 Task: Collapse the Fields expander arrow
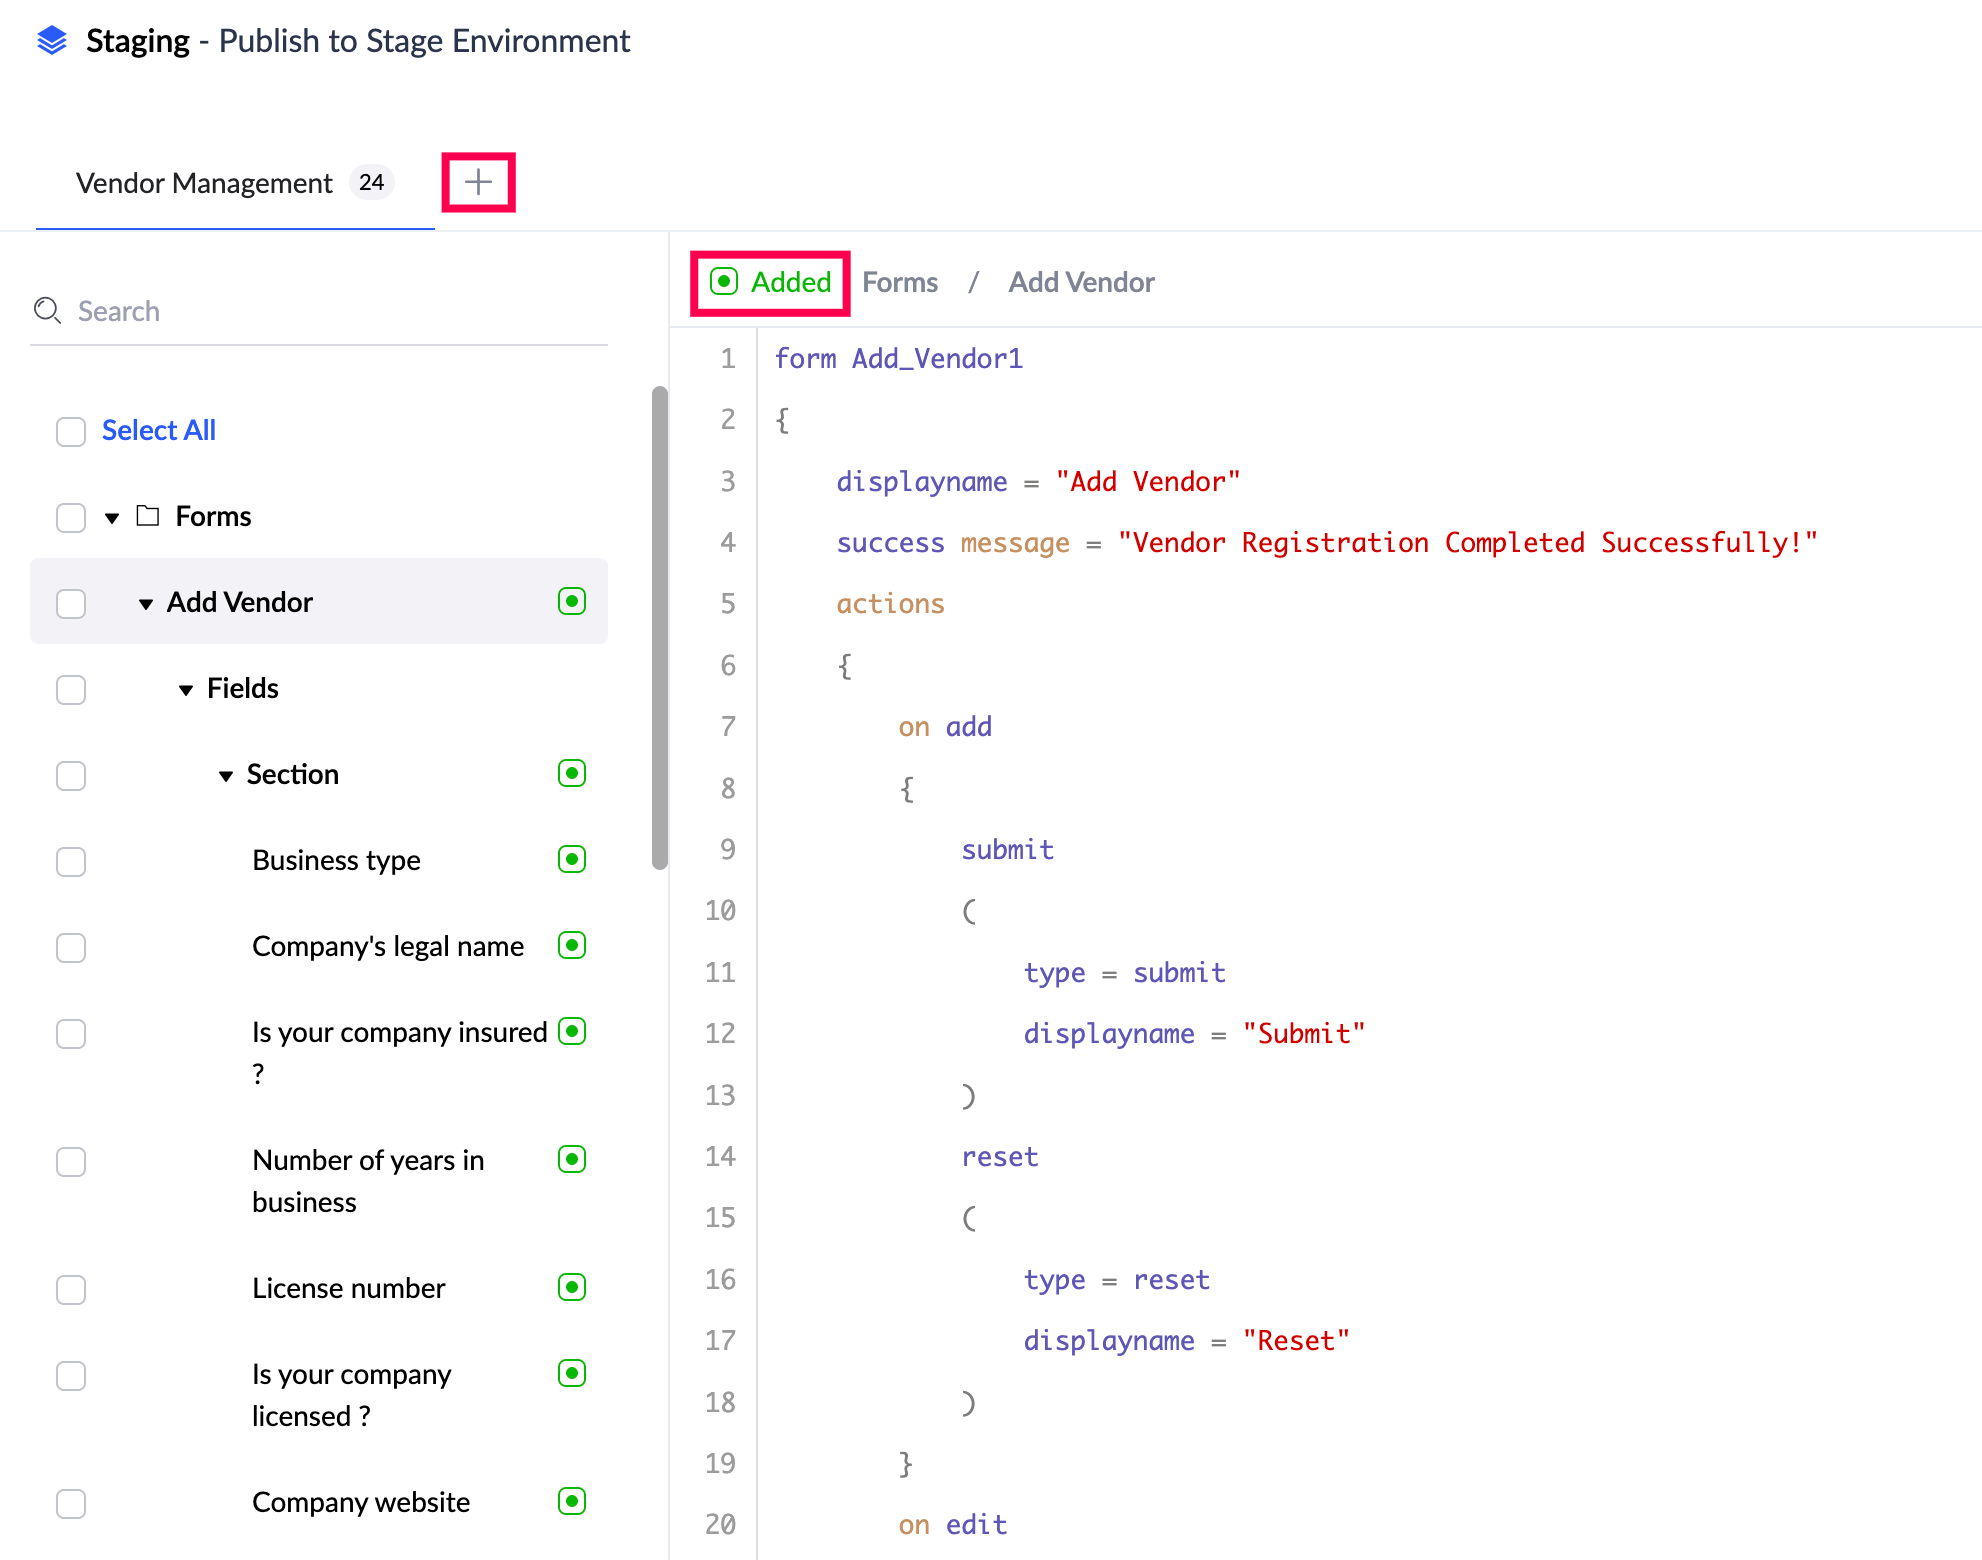186,689
